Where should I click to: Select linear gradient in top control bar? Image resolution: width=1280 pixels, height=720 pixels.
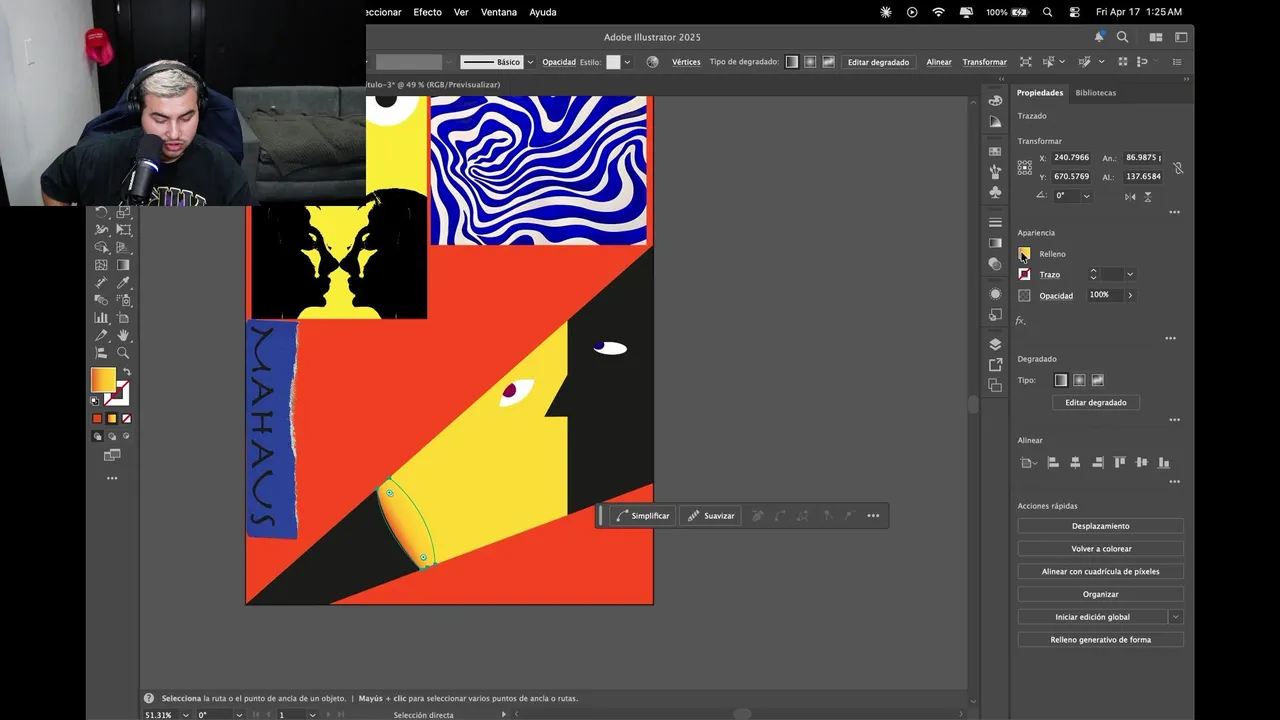(x=792, y=62)
